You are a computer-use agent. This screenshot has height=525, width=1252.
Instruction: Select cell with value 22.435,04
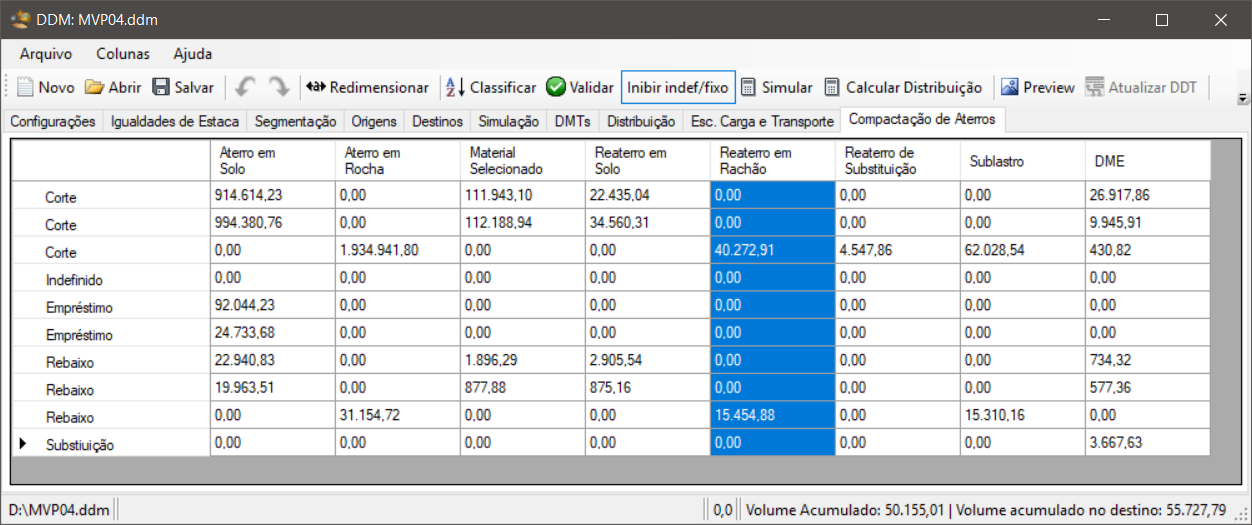(x=647, y=195)
